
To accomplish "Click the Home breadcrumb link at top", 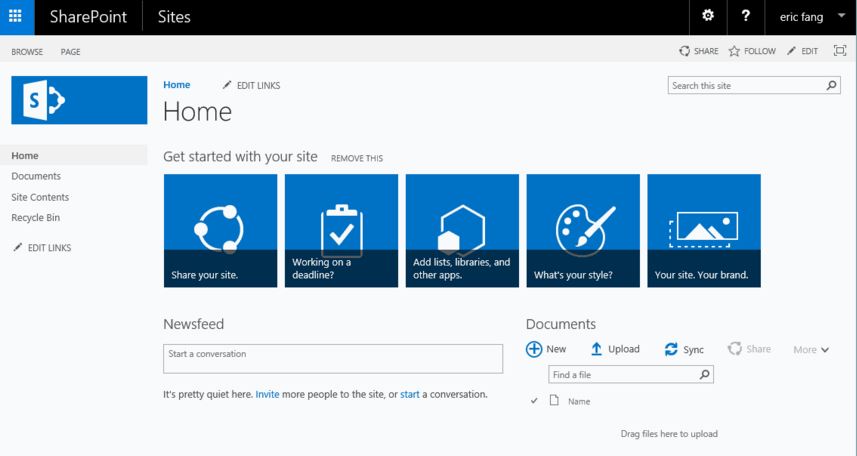I will pyautogui.click(x=177, y=85).
